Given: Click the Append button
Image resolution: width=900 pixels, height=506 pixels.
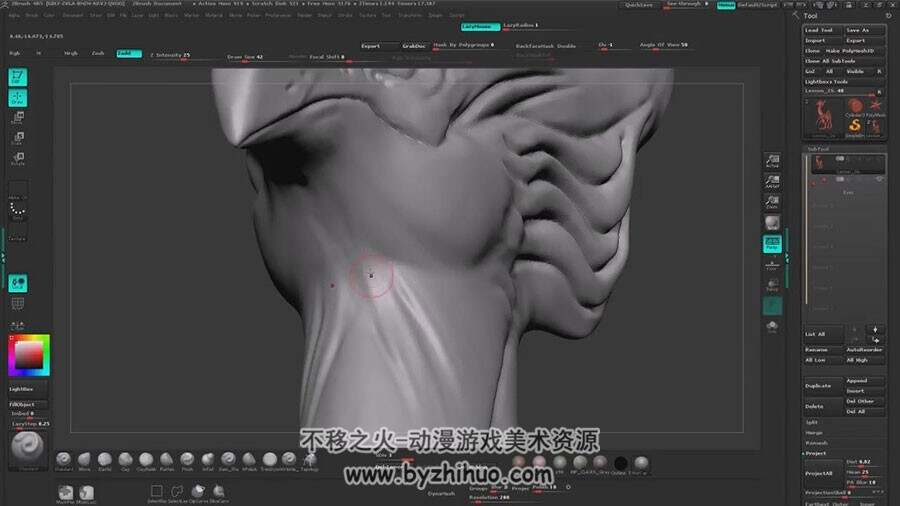Looking at the screenshot, I should (x=864, y=381).
